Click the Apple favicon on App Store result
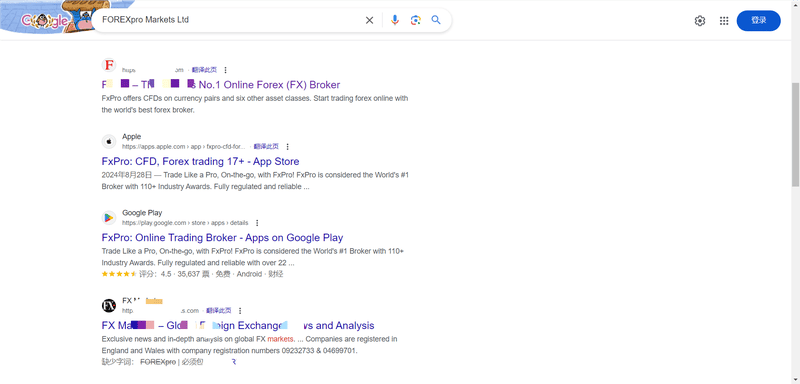This screenshot has width=800, height=384. pos(109,141)
